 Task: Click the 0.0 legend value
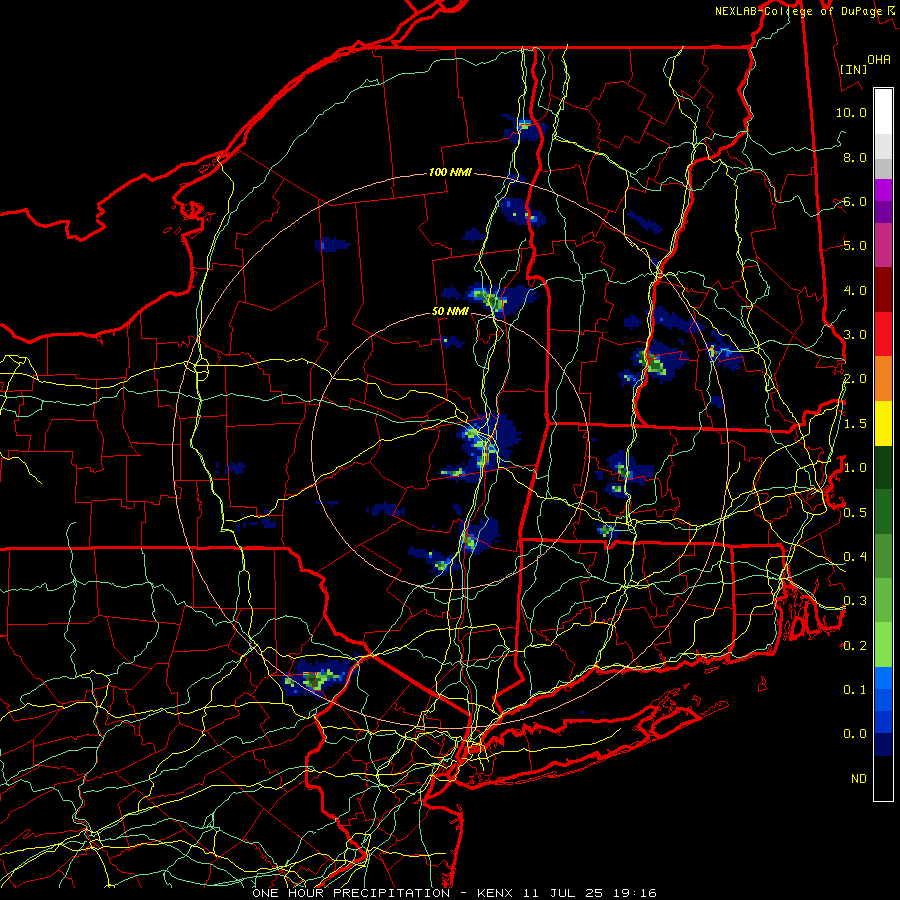pos(855,734)
